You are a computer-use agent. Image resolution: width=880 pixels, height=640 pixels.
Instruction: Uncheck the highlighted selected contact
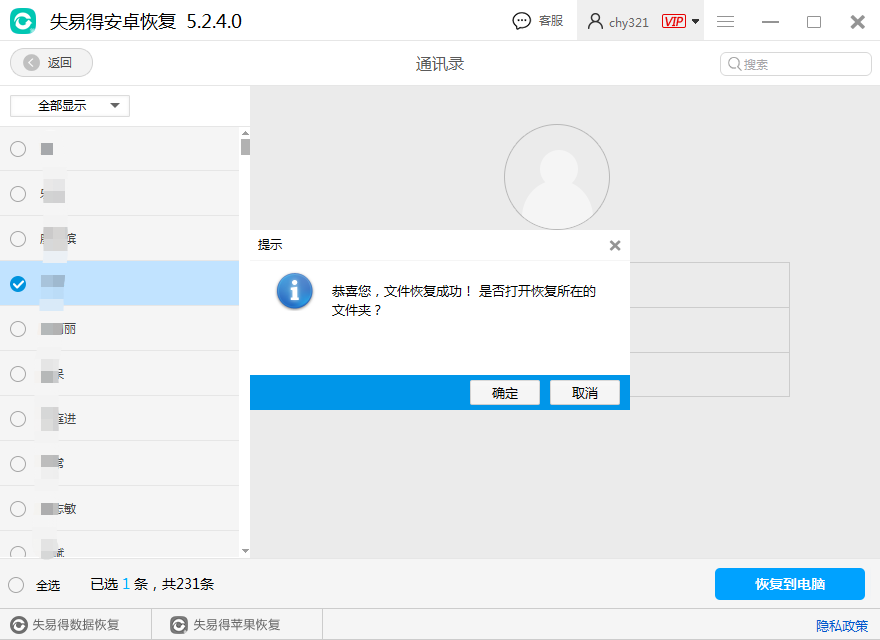pos(18,284)
